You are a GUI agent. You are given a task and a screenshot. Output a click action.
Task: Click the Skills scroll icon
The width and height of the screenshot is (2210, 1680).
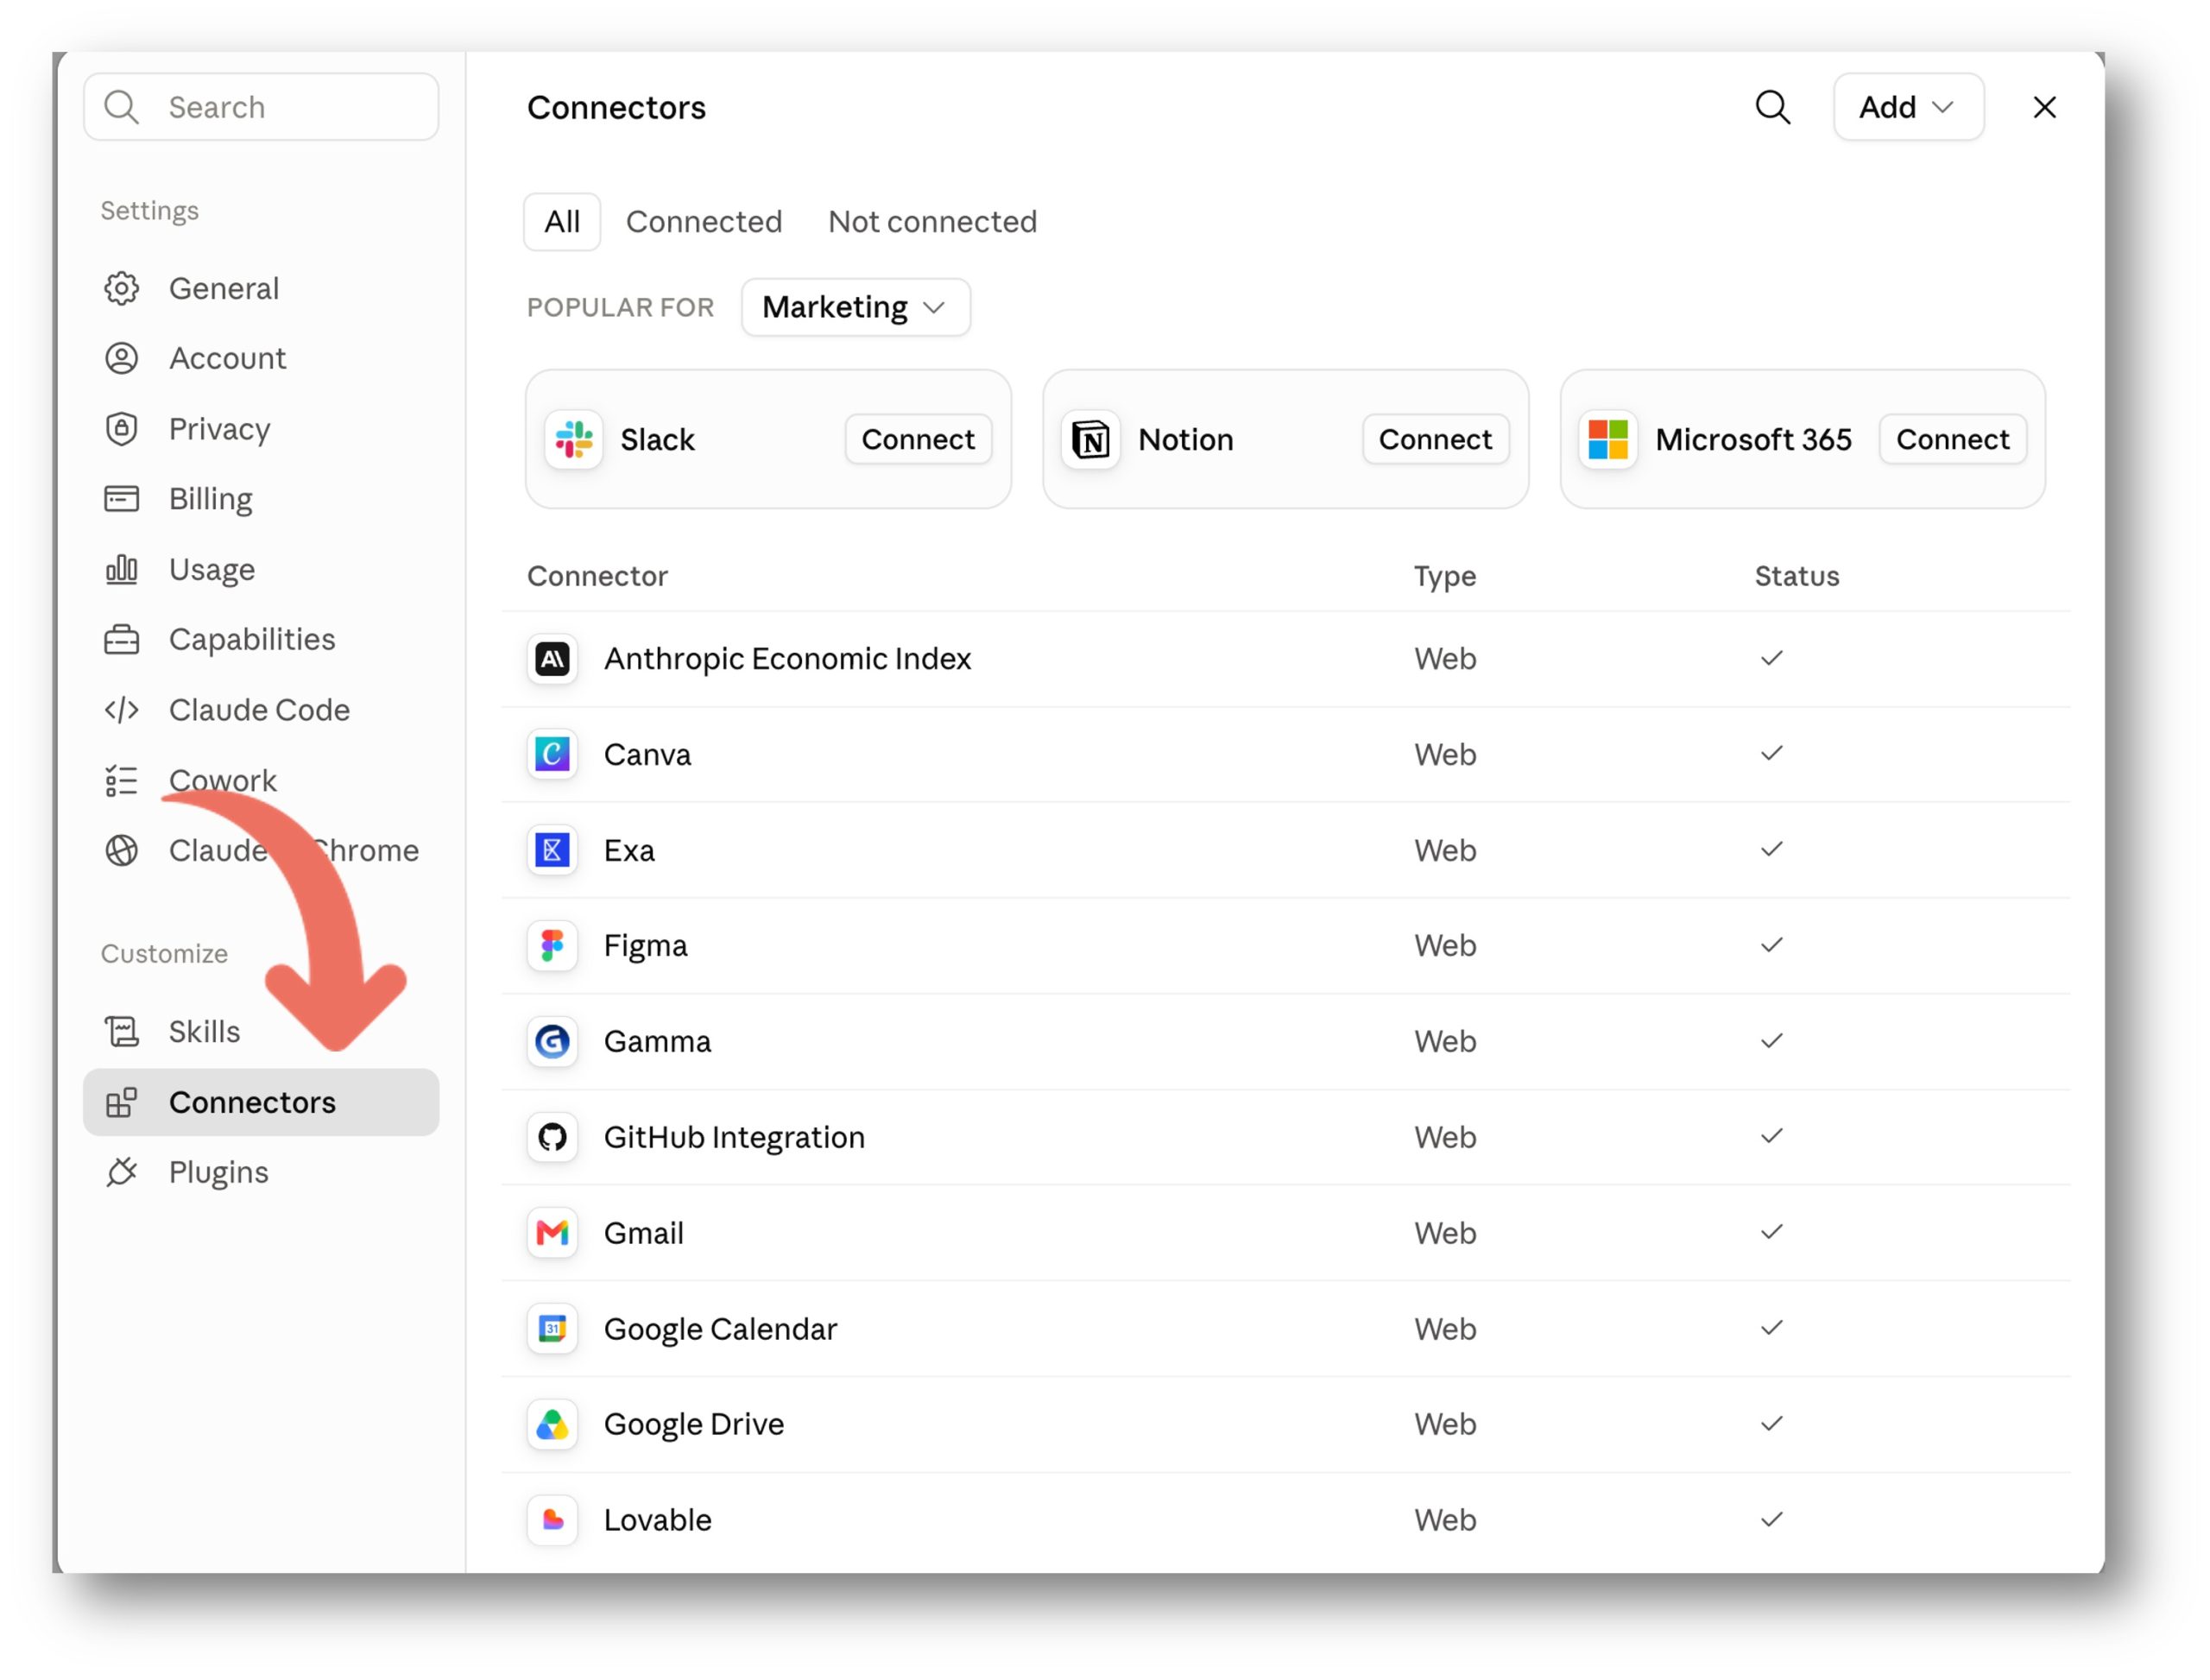(121, 1031)
